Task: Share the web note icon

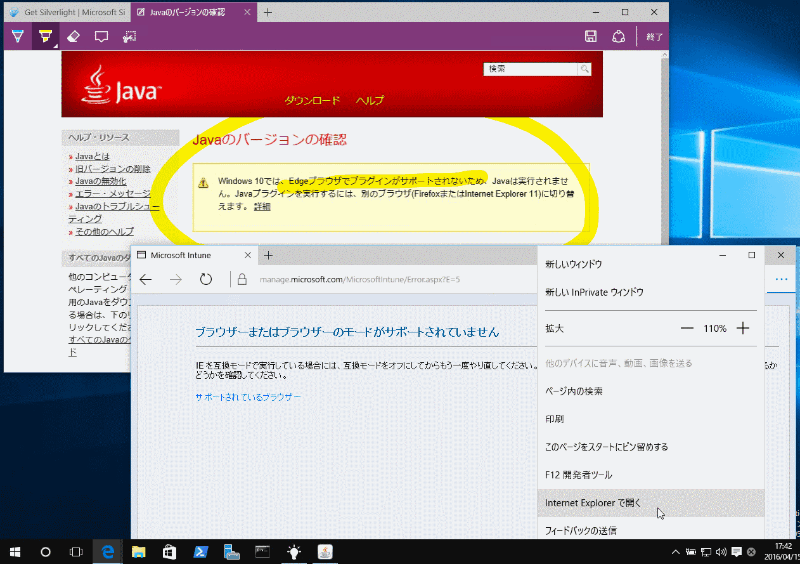Action: [x=618, y=36]
